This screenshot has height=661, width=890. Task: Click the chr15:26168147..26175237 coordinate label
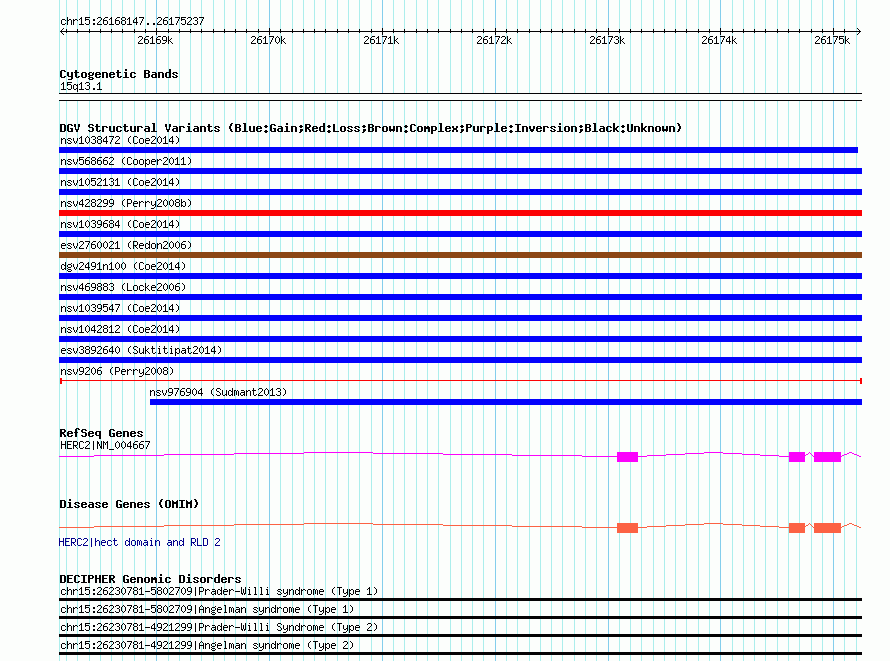click(x=132, y=22)
